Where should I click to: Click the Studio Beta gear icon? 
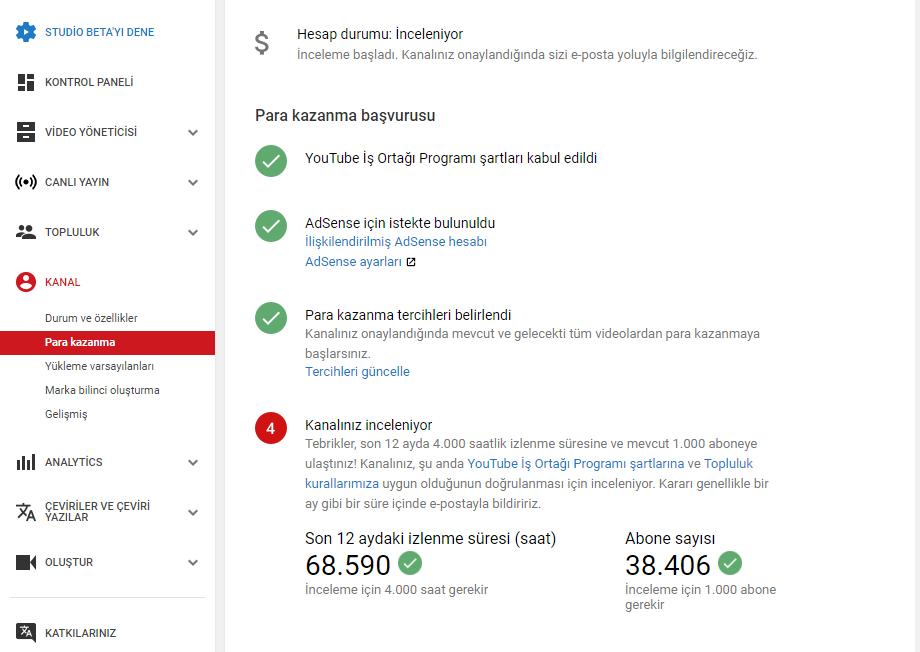point(26,32)
